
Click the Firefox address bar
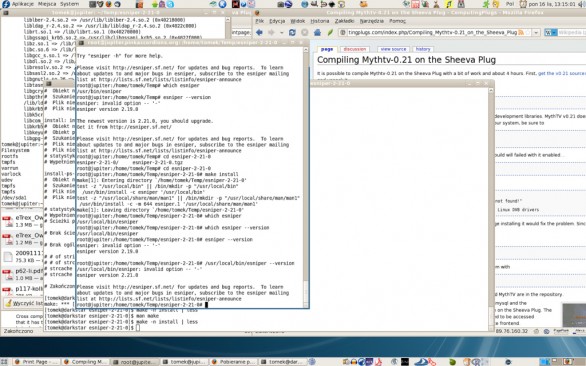tap(434, 33)
